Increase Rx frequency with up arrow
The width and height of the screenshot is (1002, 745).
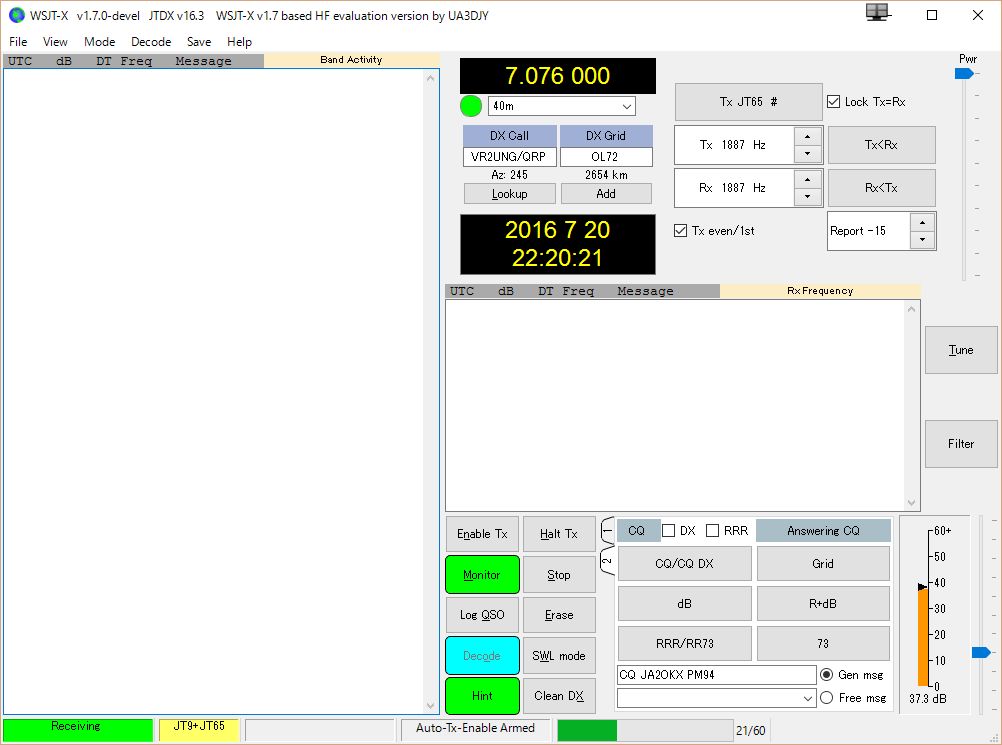(808, 180)
